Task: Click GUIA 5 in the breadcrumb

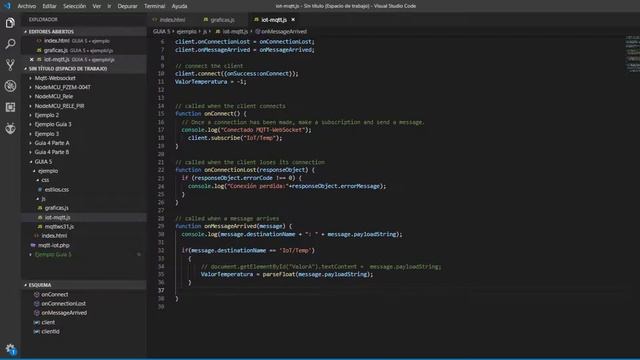Action: point(161,31)
